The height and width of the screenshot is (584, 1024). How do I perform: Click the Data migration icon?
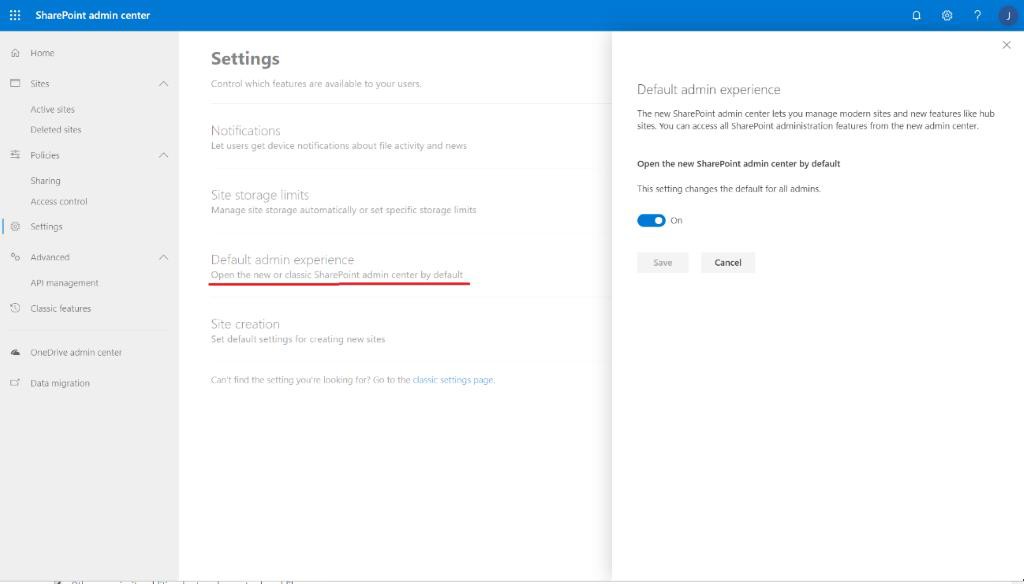(15, 383)
